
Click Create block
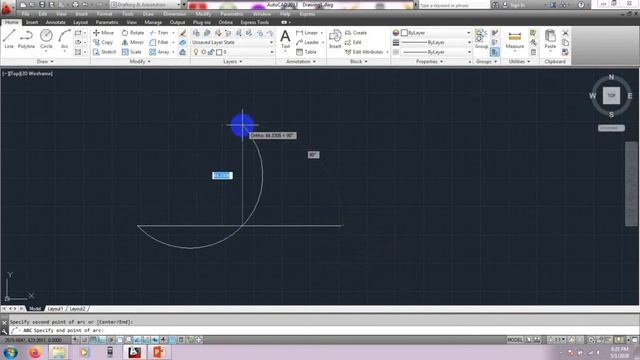(x=356, y=33)
